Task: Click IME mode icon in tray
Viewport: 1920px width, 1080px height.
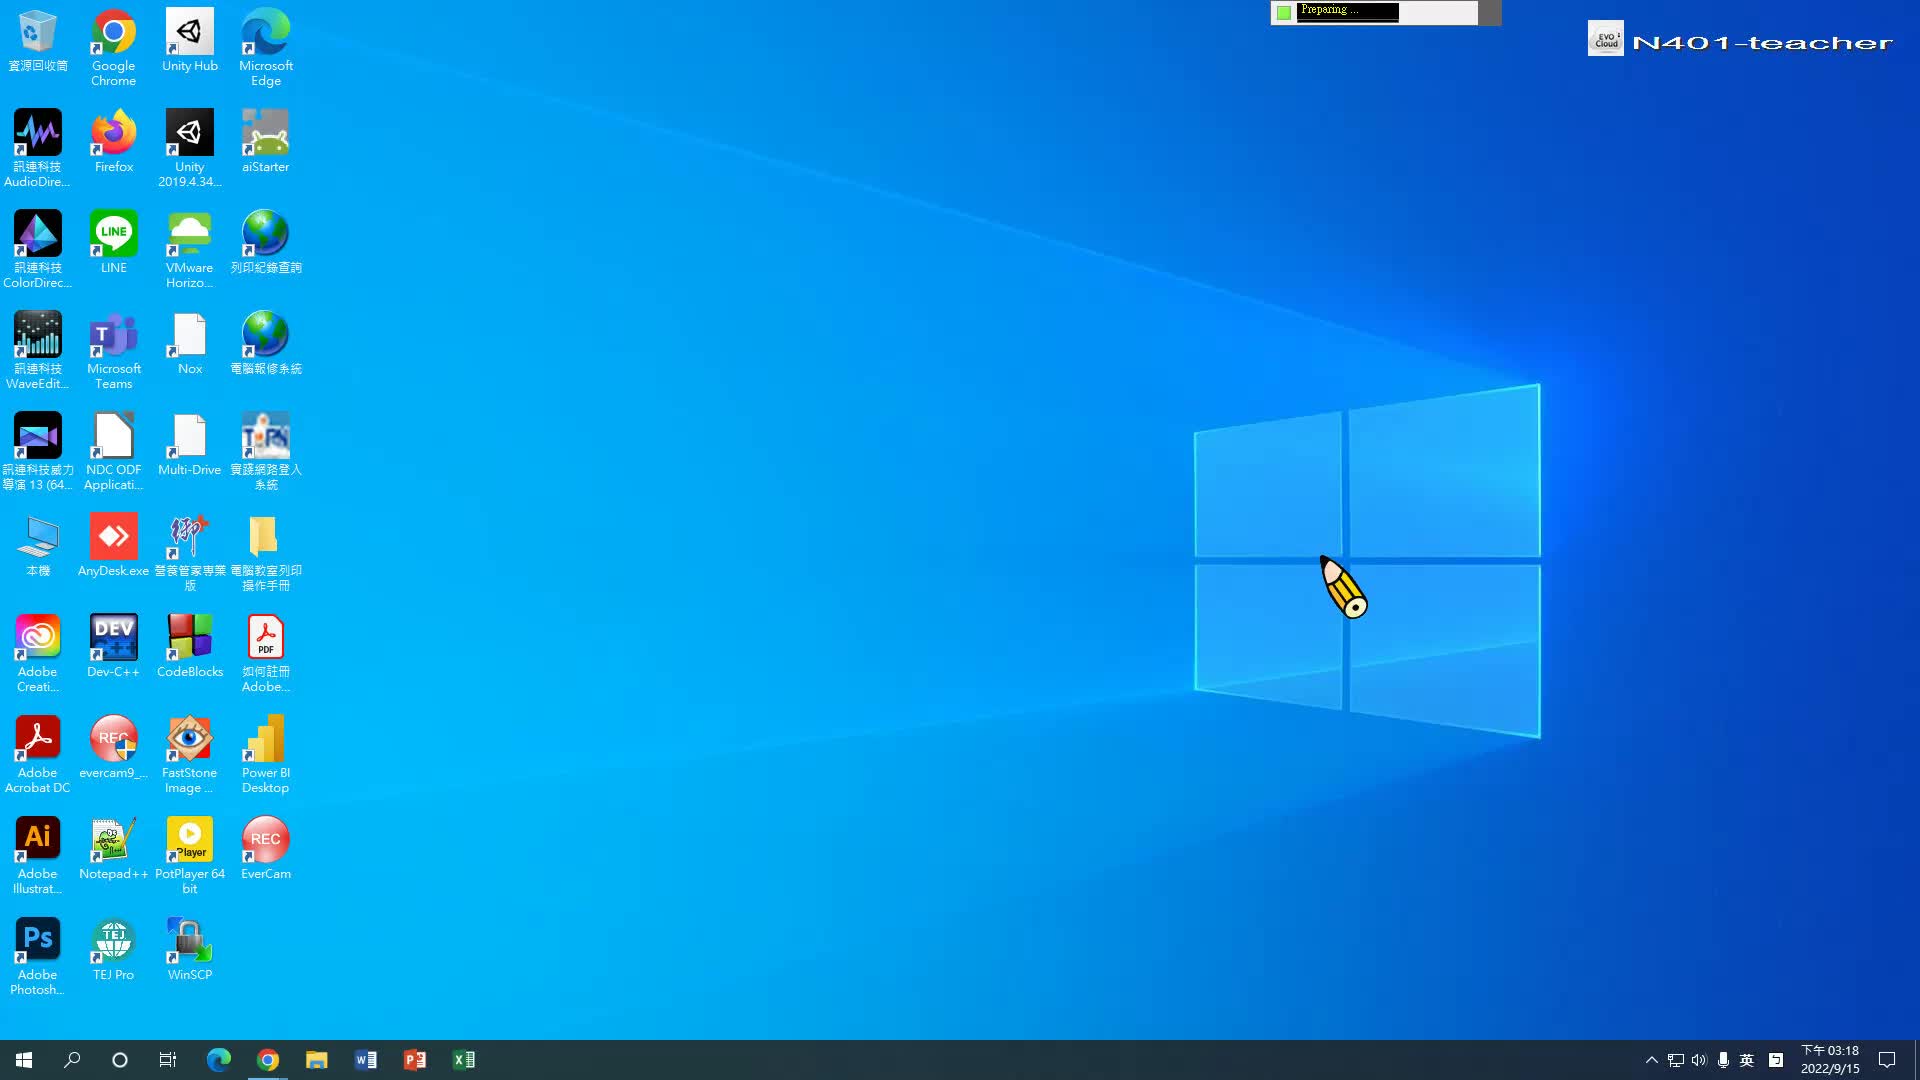Action: [x=1776, y=1060]
